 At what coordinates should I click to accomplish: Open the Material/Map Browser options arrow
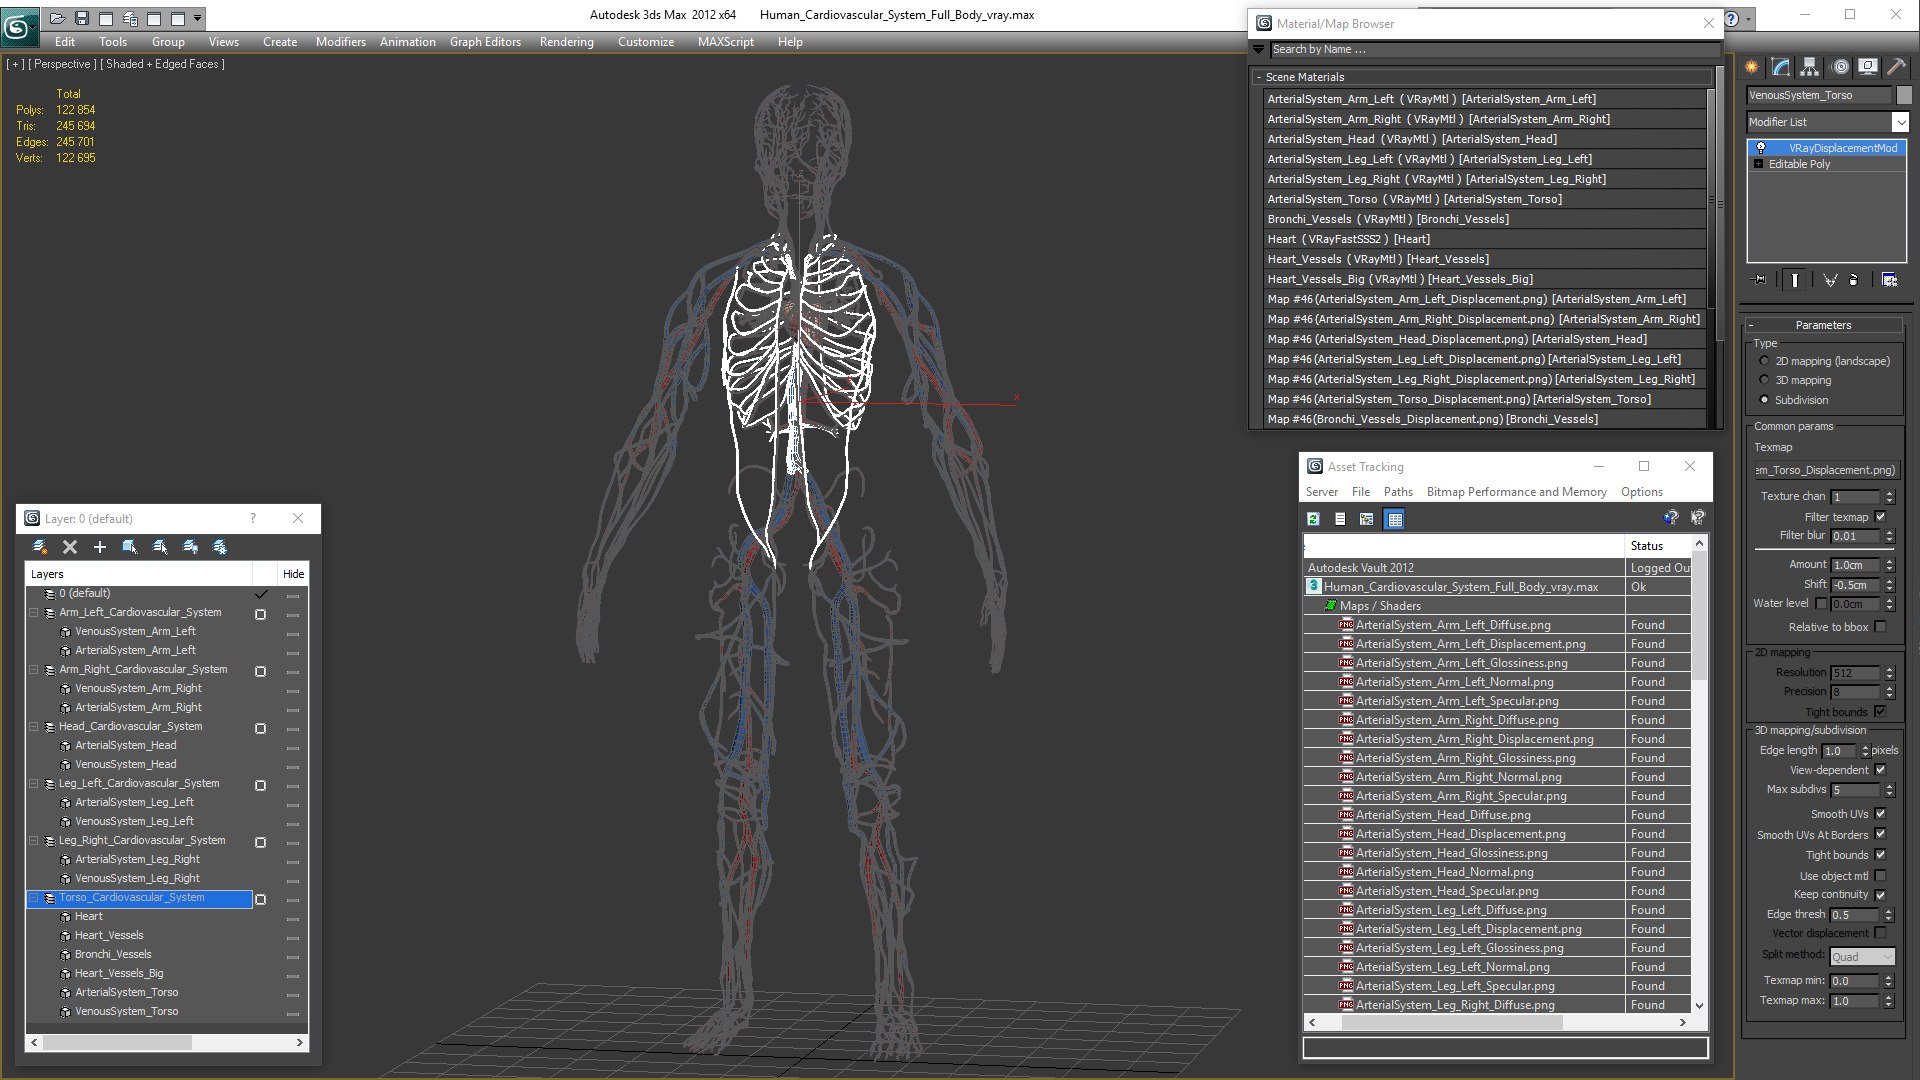[1258, 49]
